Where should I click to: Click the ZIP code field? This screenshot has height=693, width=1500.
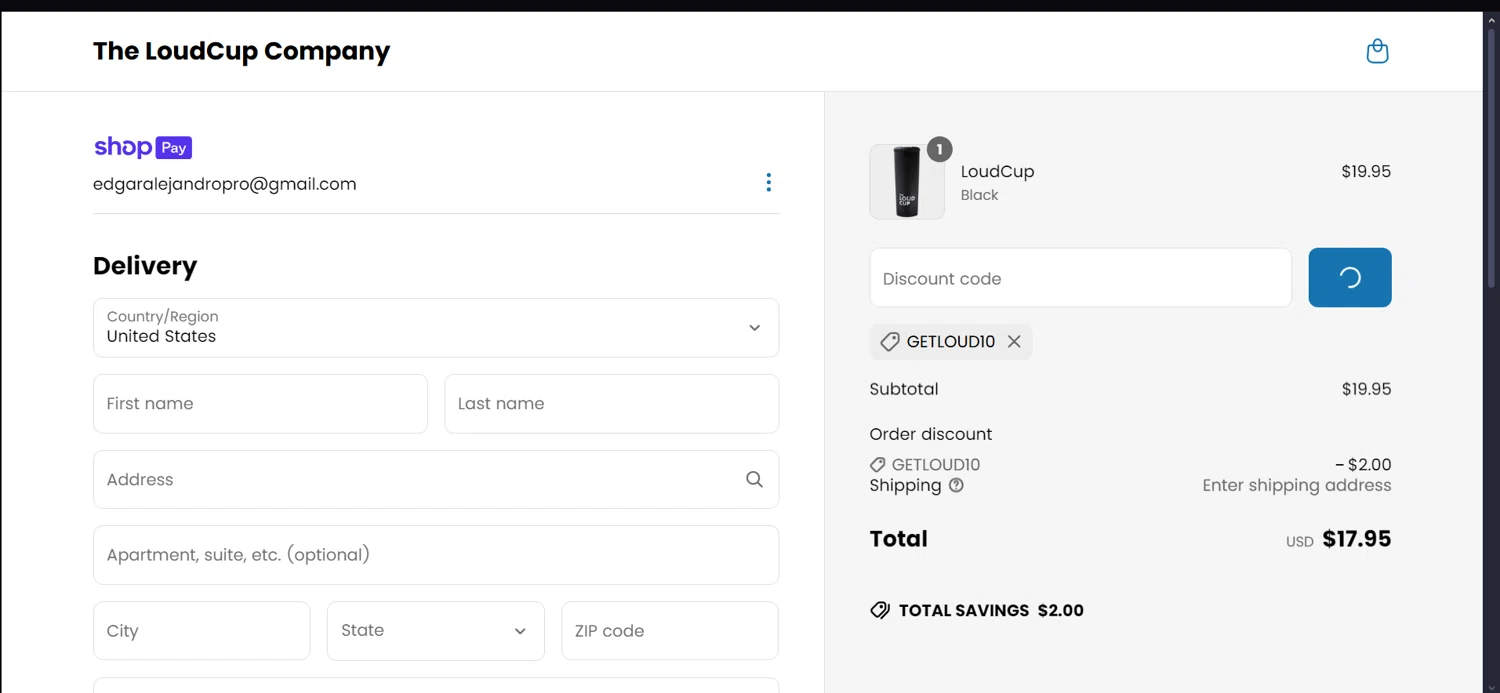[670, 631]
